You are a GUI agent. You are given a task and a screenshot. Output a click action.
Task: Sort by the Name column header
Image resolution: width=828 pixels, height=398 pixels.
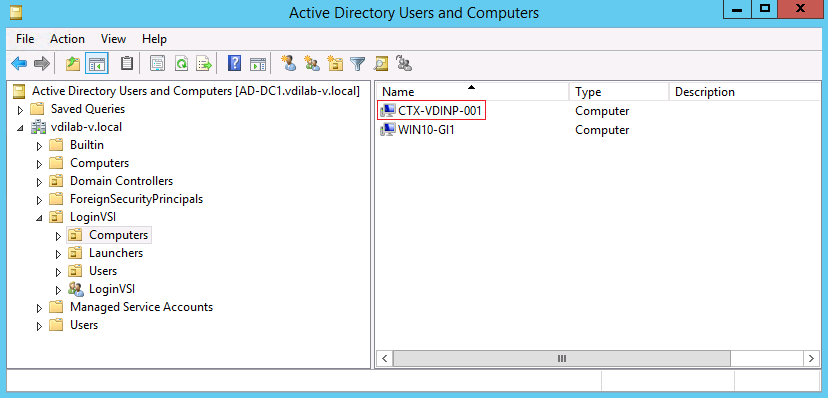[472, 91]
